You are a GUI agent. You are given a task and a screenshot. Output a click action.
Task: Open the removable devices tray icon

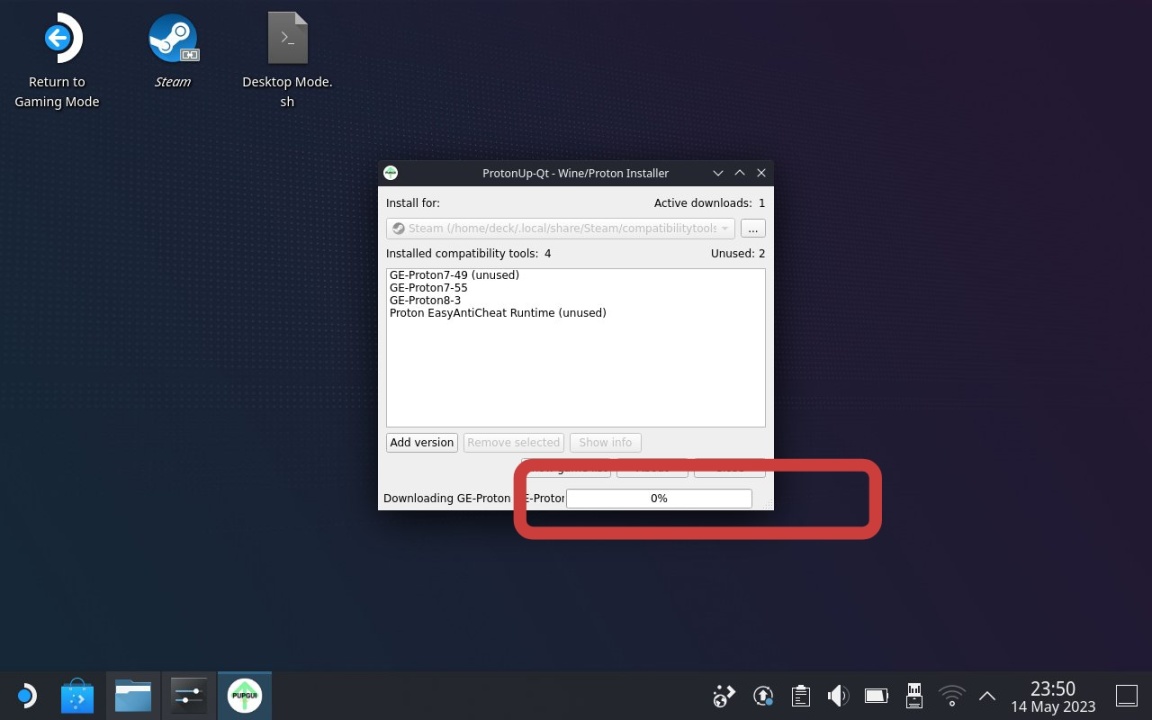[x=914, y=696]
